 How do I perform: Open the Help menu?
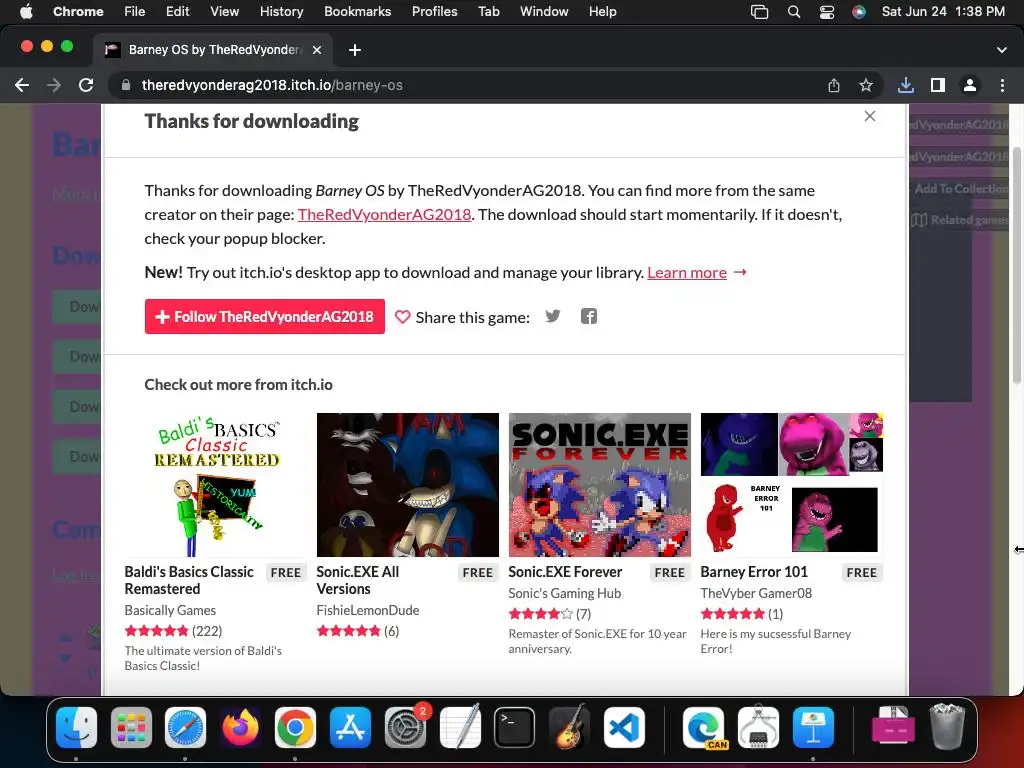point(602,11)
